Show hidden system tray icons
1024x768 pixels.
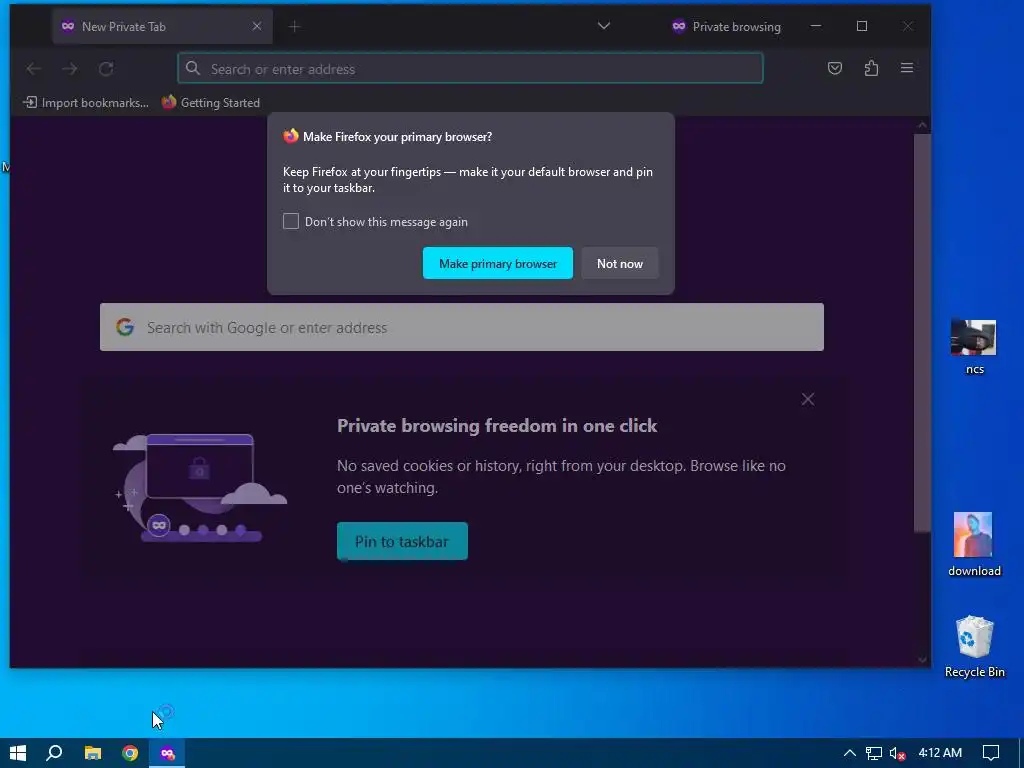click(850, 753)
